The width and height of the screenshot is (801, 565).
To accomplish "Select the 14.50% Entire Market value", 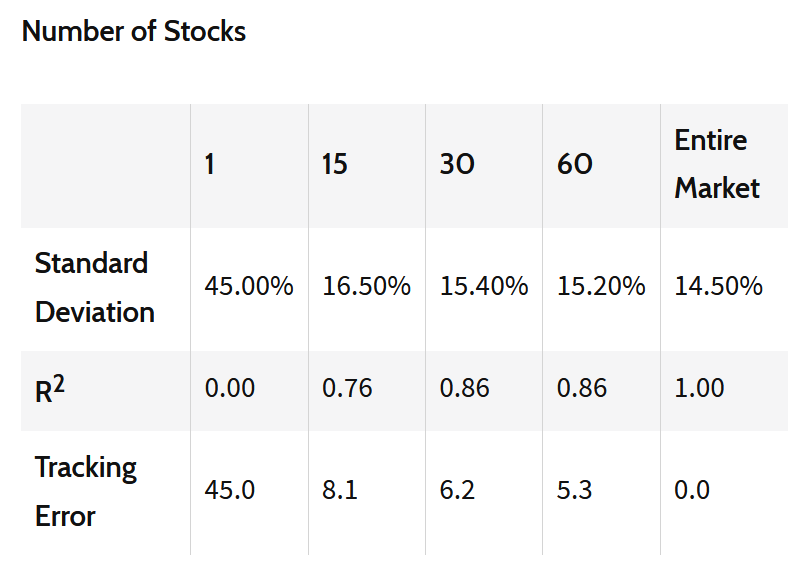I will pos(718,287).
